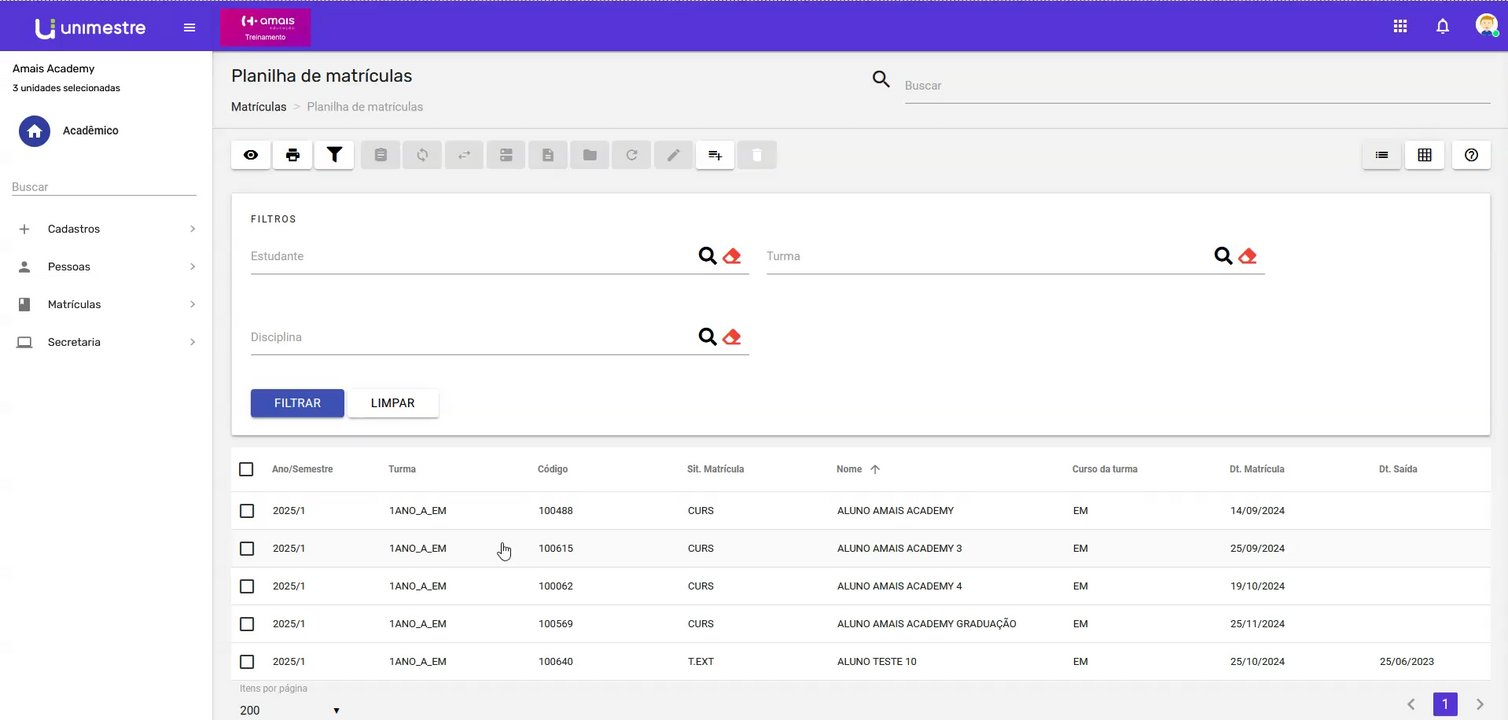Click the next page arrow
1508x720 pixels.
pyautogui.click(x=1481, y=704)
